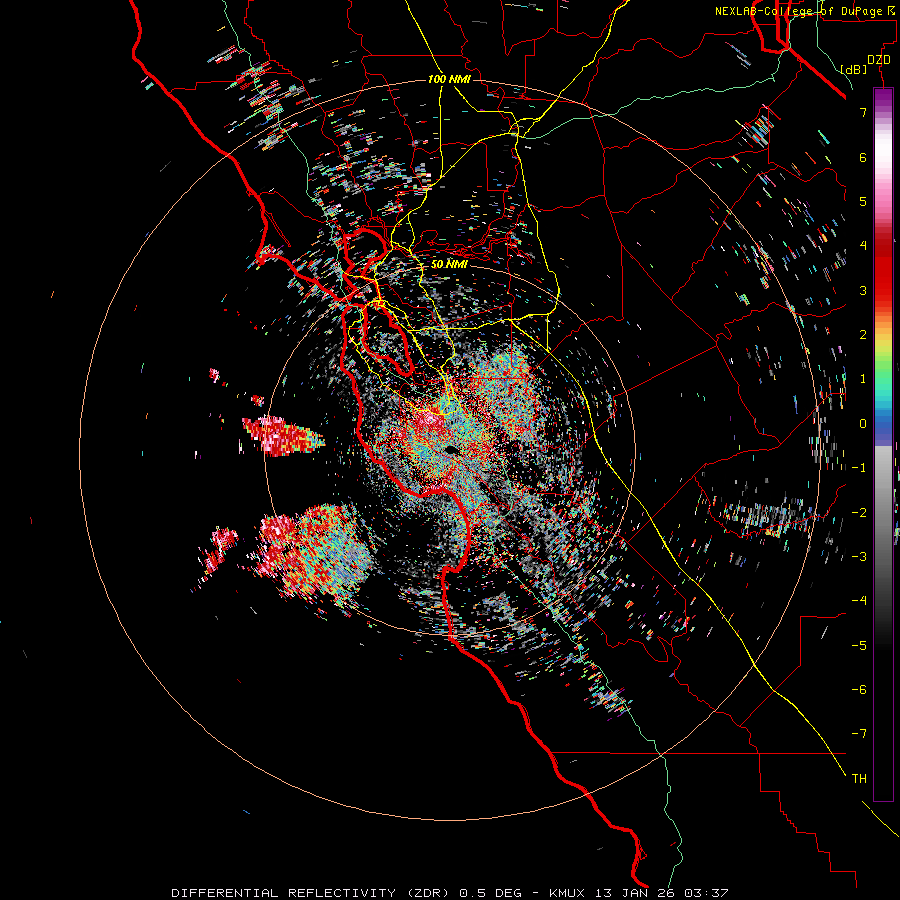Click the "7" value on the color scale
The height and width of the screenshot is (900, 900).
(863, 112)
